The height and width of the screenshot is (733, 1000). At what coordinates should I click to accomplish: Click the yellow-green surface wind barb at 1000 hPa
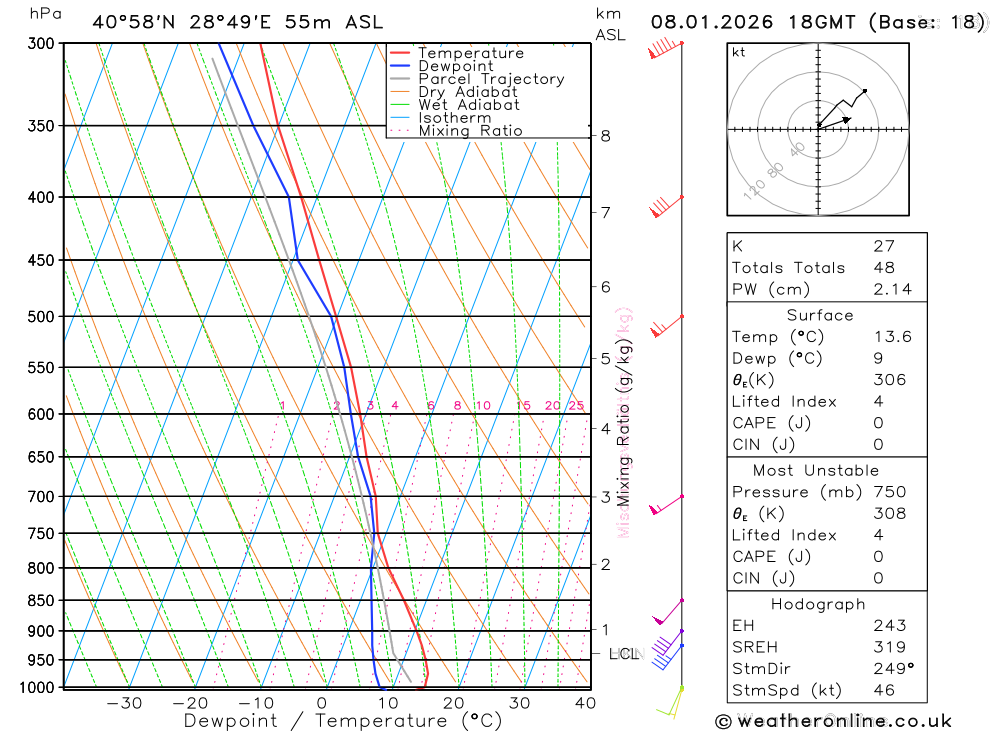click(x=670, y=702)
